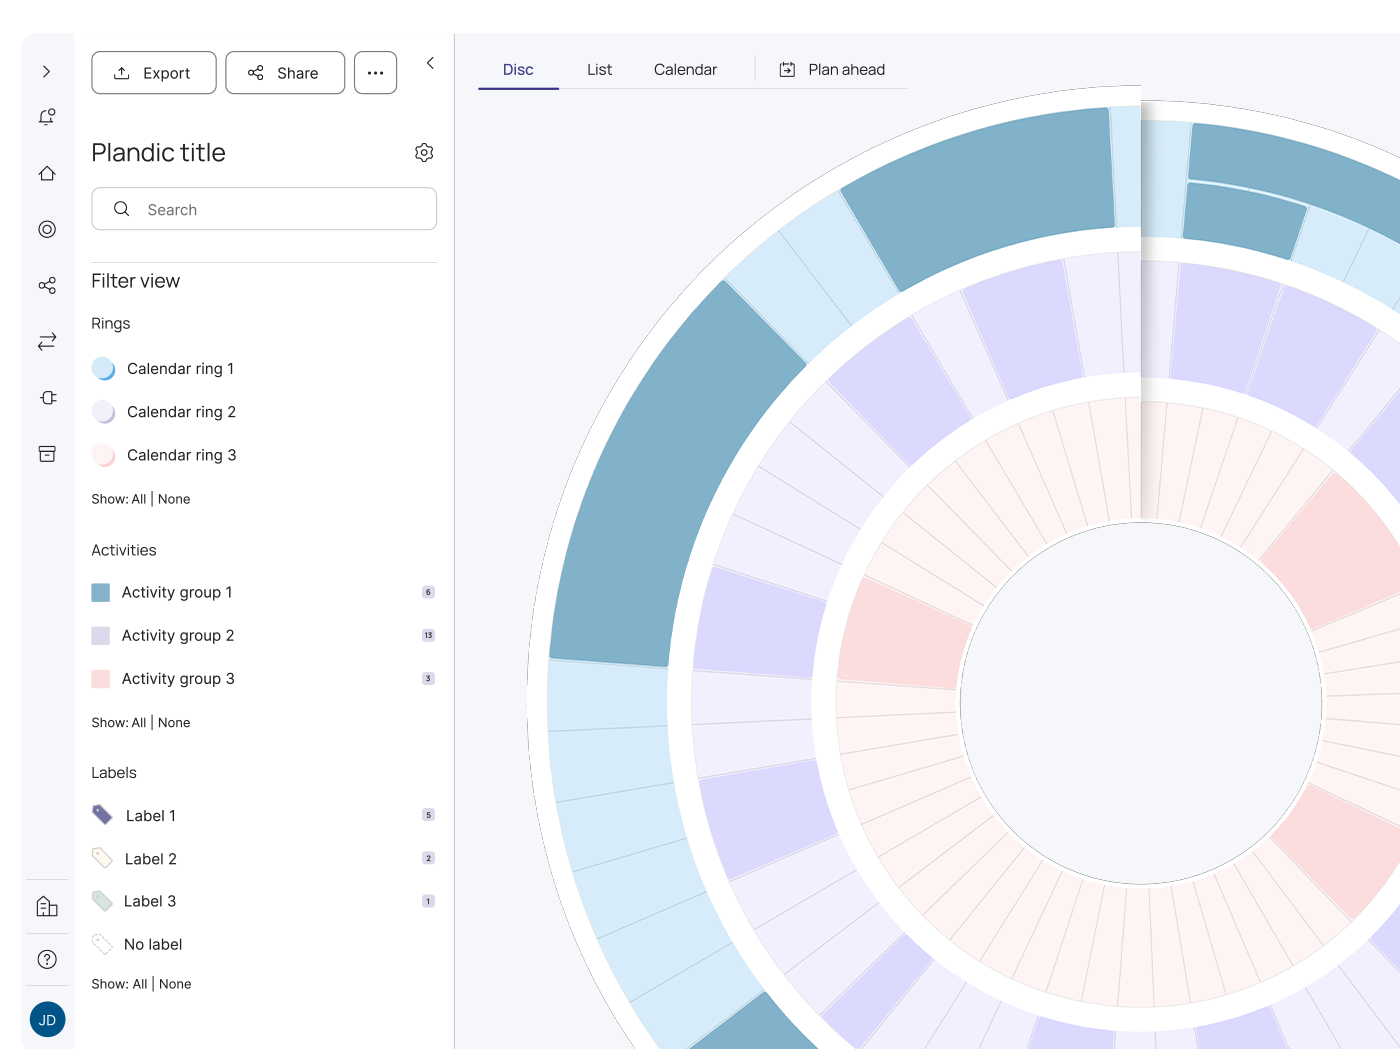Select the Activity group 3 text

coord(178,678)
